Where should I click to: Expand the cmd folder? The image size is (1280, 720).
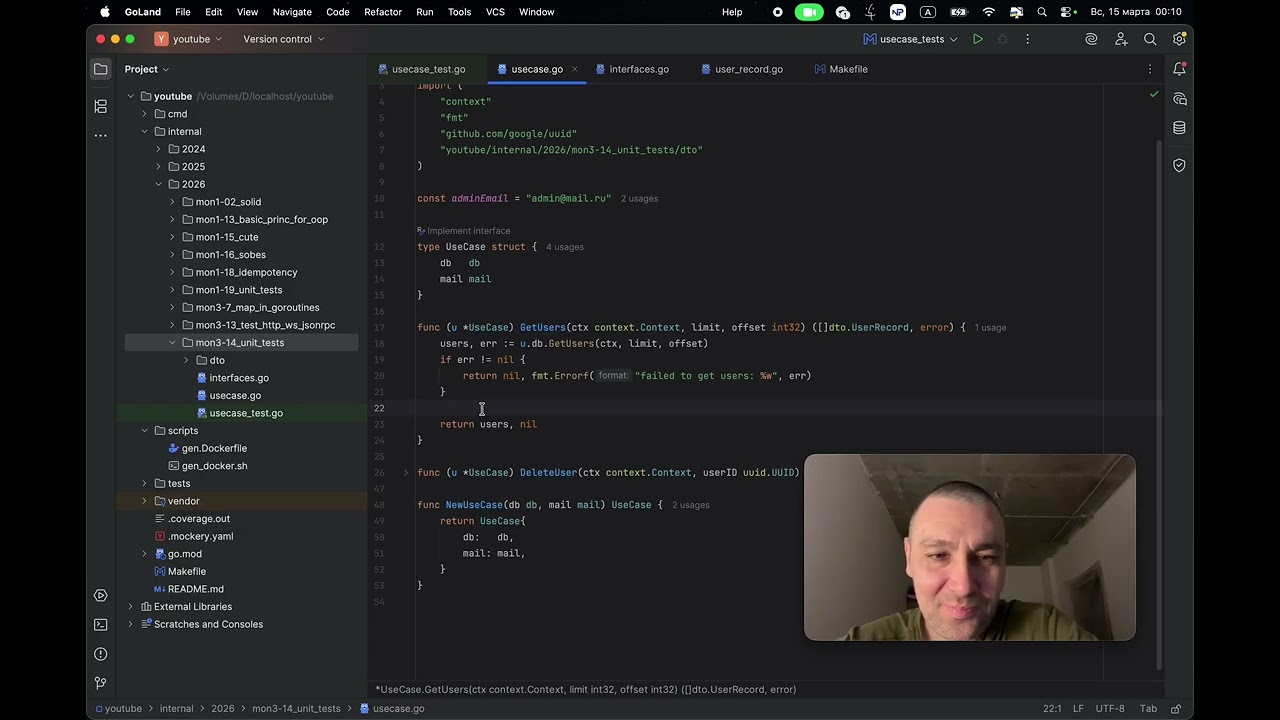tap(144, 114)
